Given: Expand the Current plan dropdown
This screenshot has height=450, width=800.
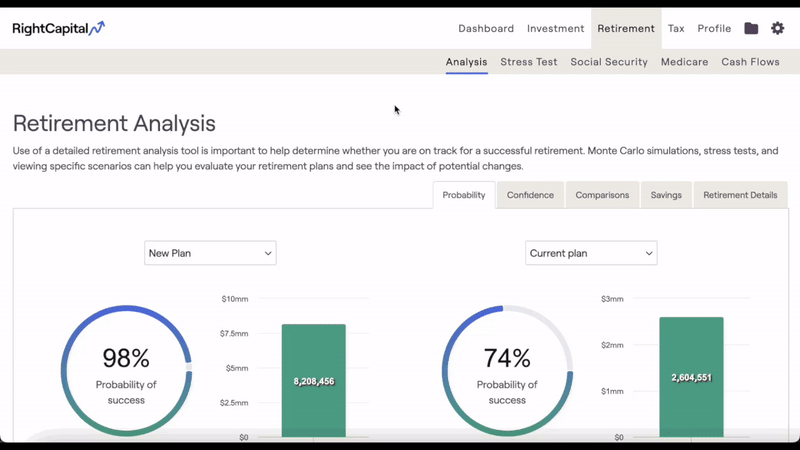Looking at the screenshot, I should (591, 253).
